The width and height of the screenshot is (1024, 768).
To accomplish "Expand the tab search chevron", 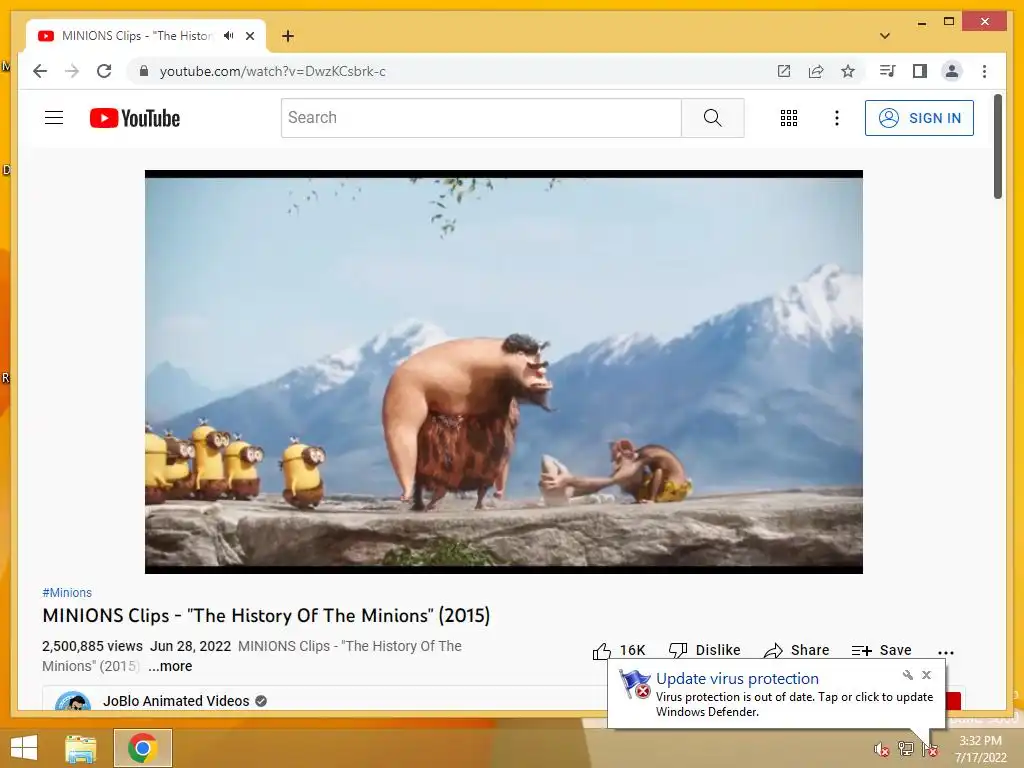I will coord(884,36).
